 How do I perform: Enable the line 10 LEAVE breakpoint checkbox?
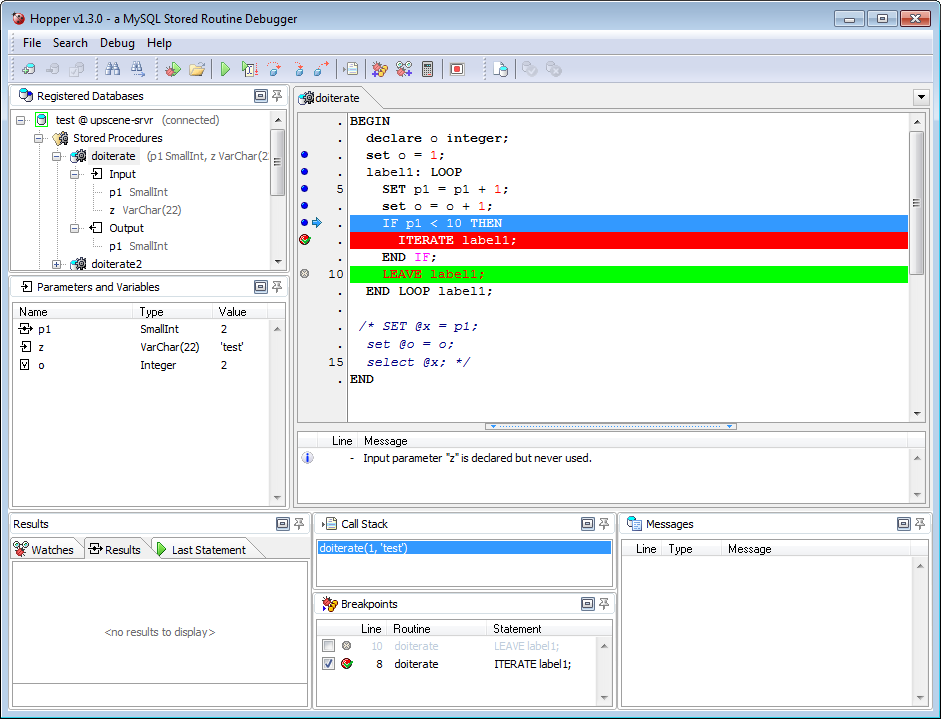point(328,646)
